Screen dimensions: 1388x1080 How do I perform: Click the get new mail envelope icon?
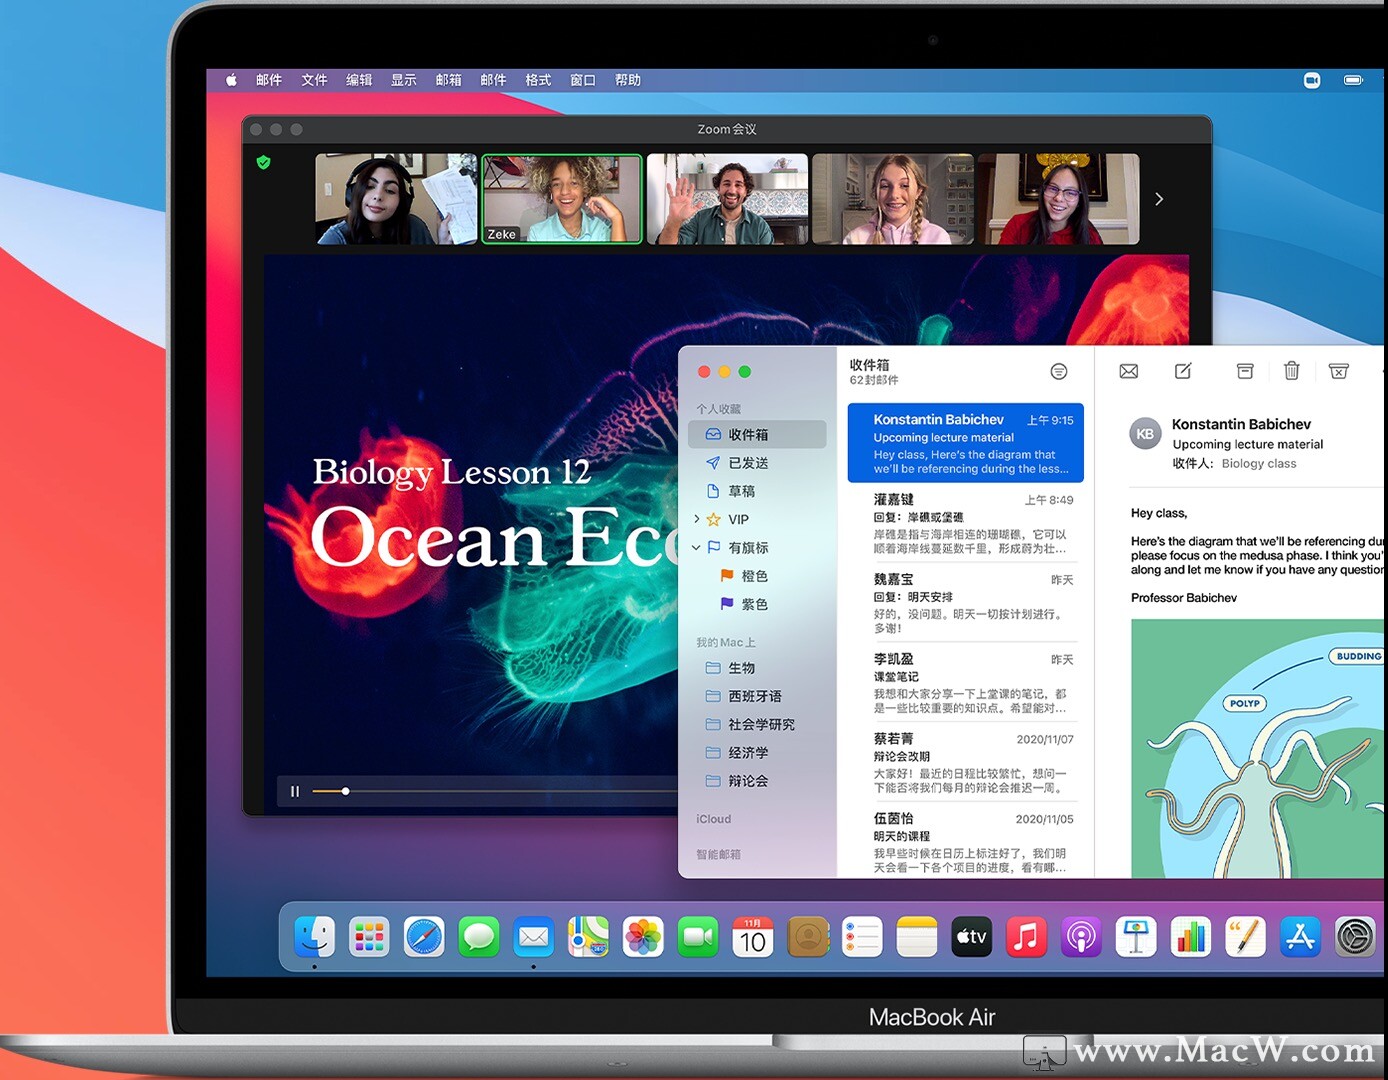[1129, 371]
